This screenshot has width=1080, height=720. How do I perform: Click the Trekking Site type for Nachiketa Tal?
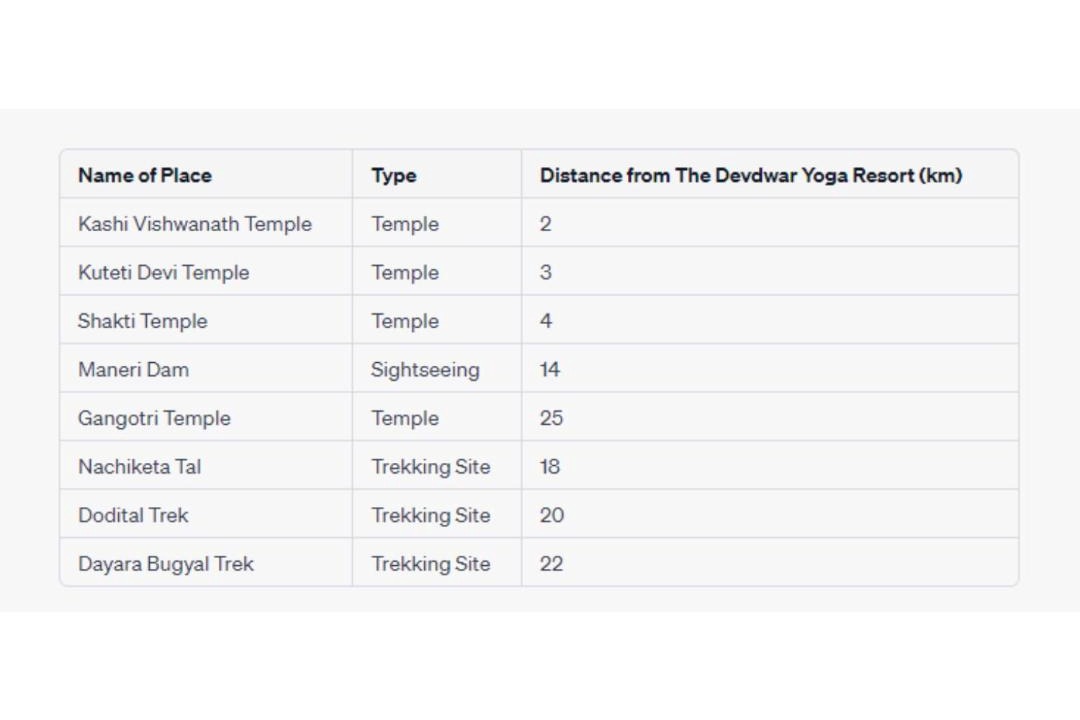pos(431,467)
